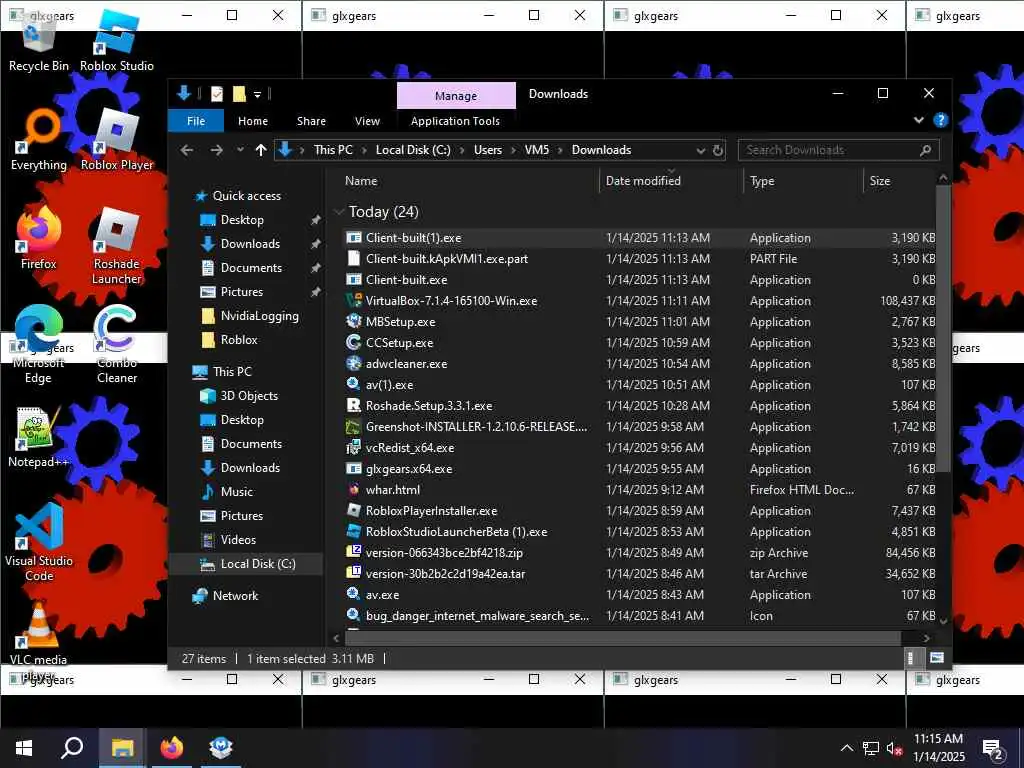
Task: Select version-066343bce2bf4218.zip file
Action: click(x=640, y=553)
